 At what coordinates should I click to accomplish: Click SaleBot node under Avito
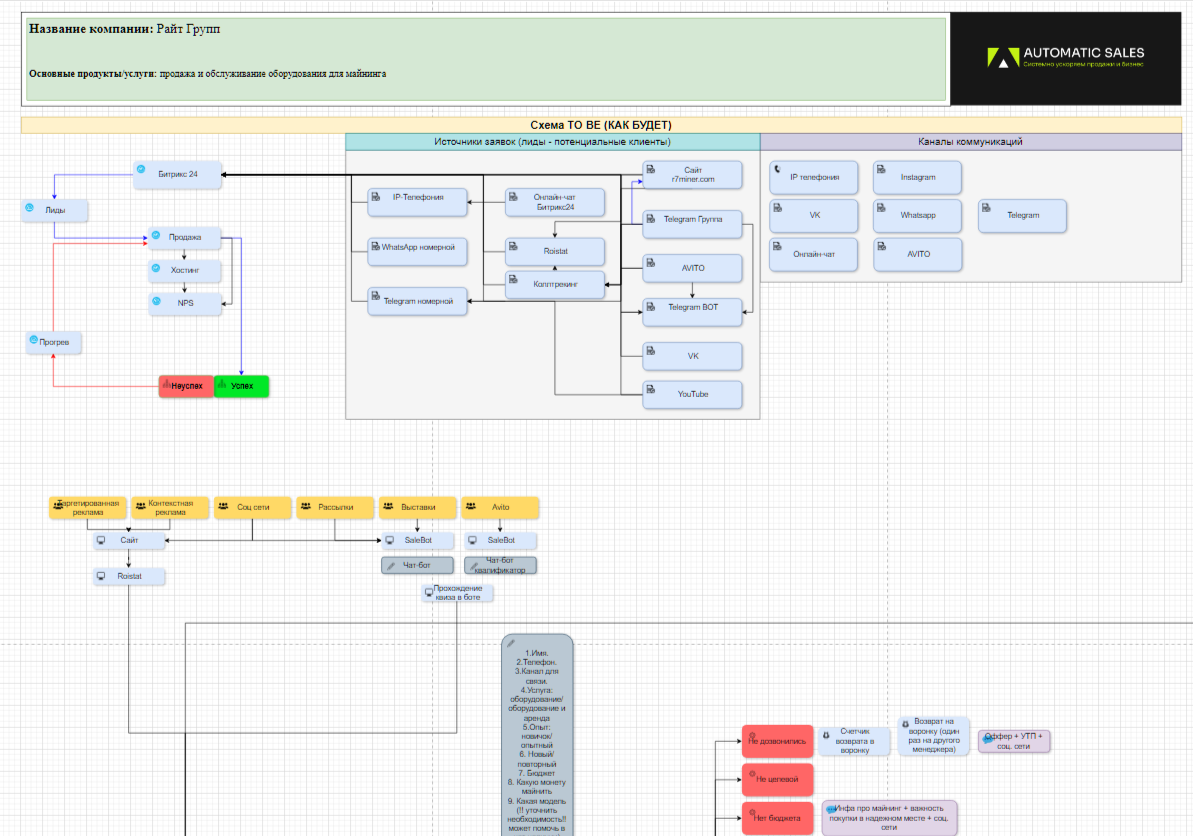click(501, 540)
